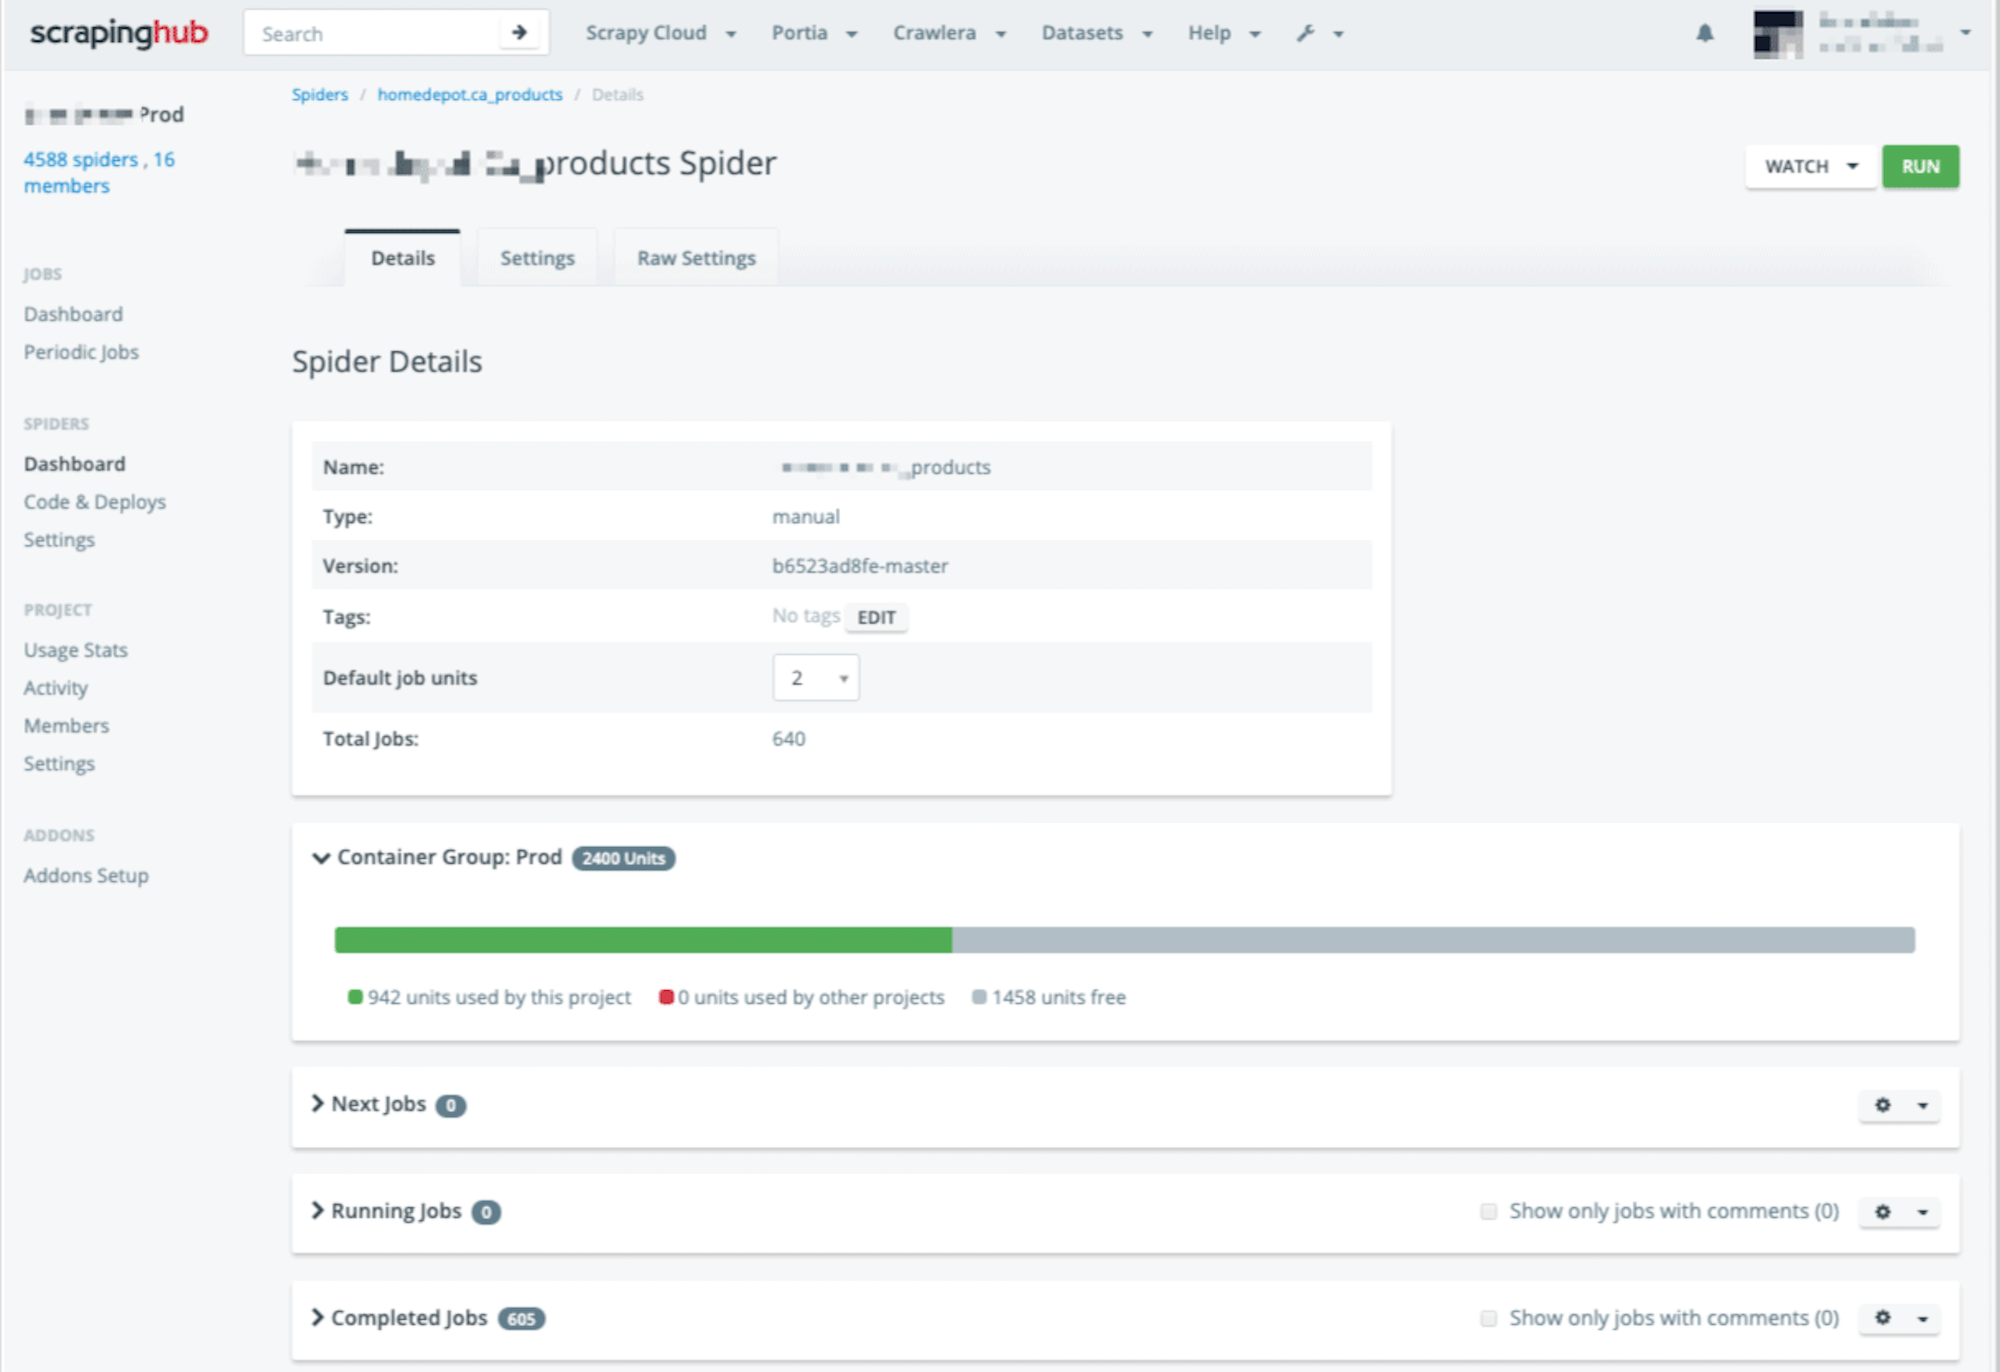The image size is (2000, 1372).
Task: Open the Datasets menu
Action: pos(1097,33)
